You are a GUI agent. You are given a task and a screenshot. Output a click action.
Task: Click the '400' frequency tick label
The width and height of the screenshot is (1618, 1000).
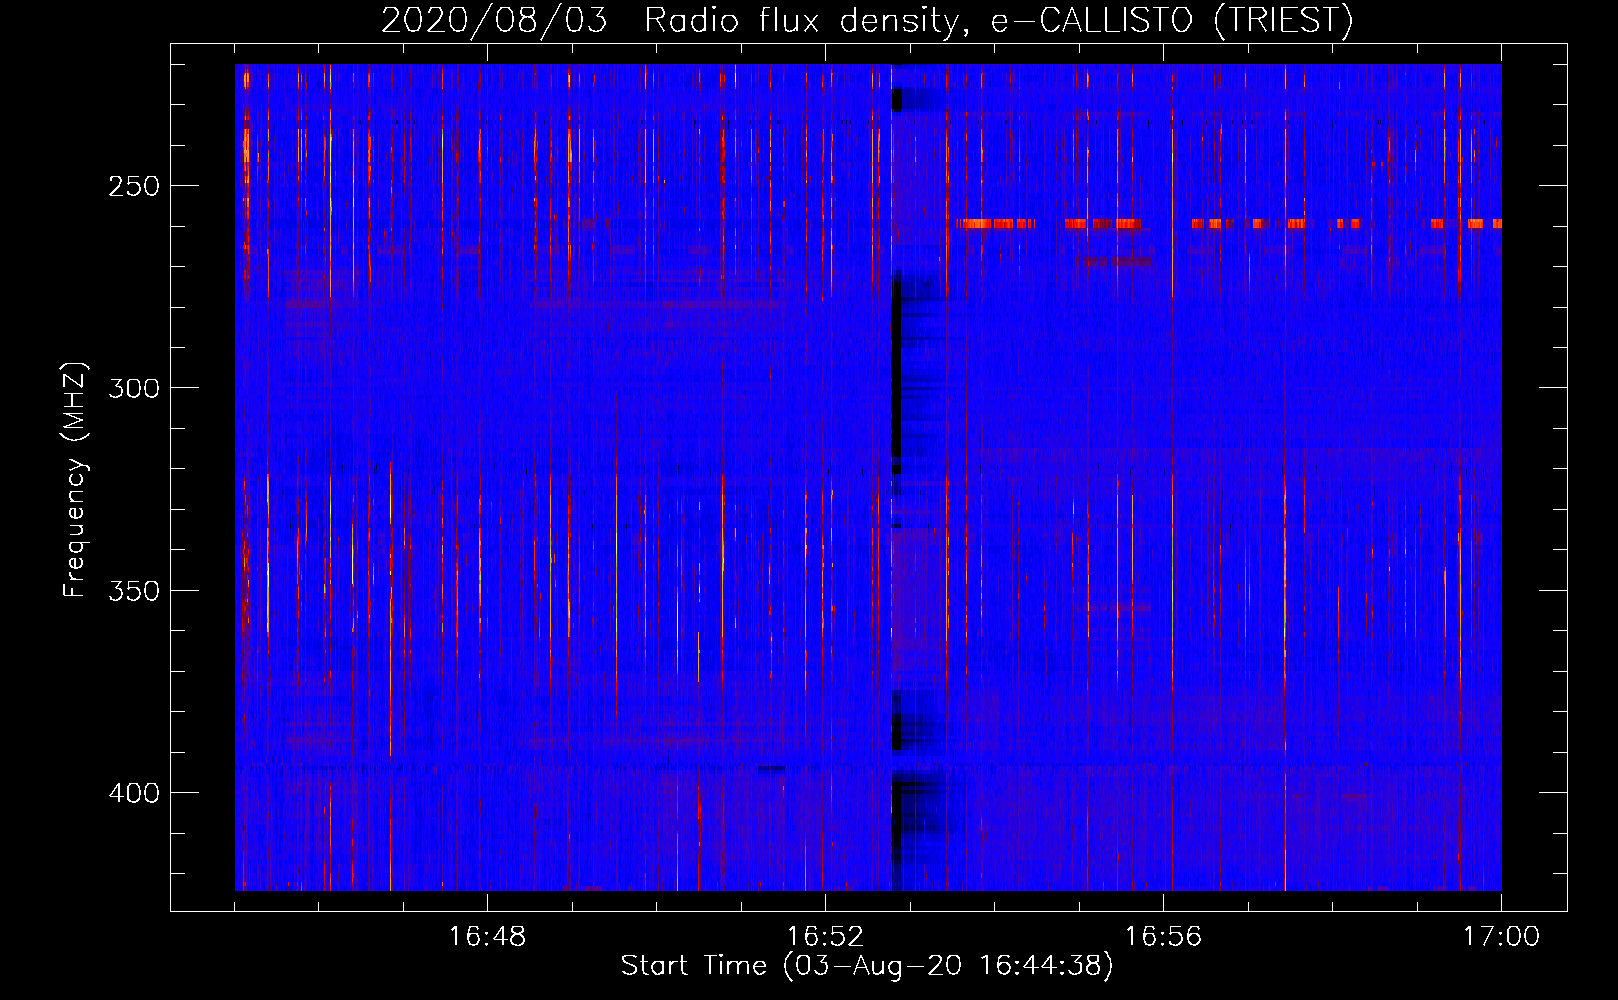134,793
